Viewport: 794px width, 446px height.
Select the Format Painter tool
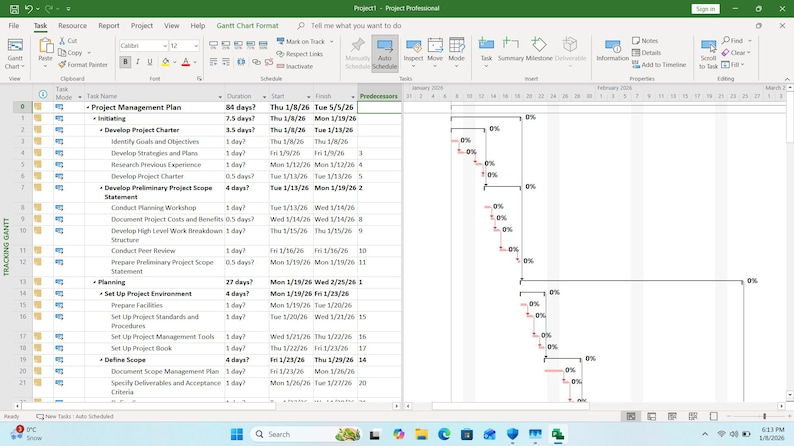tap(83, 65)
